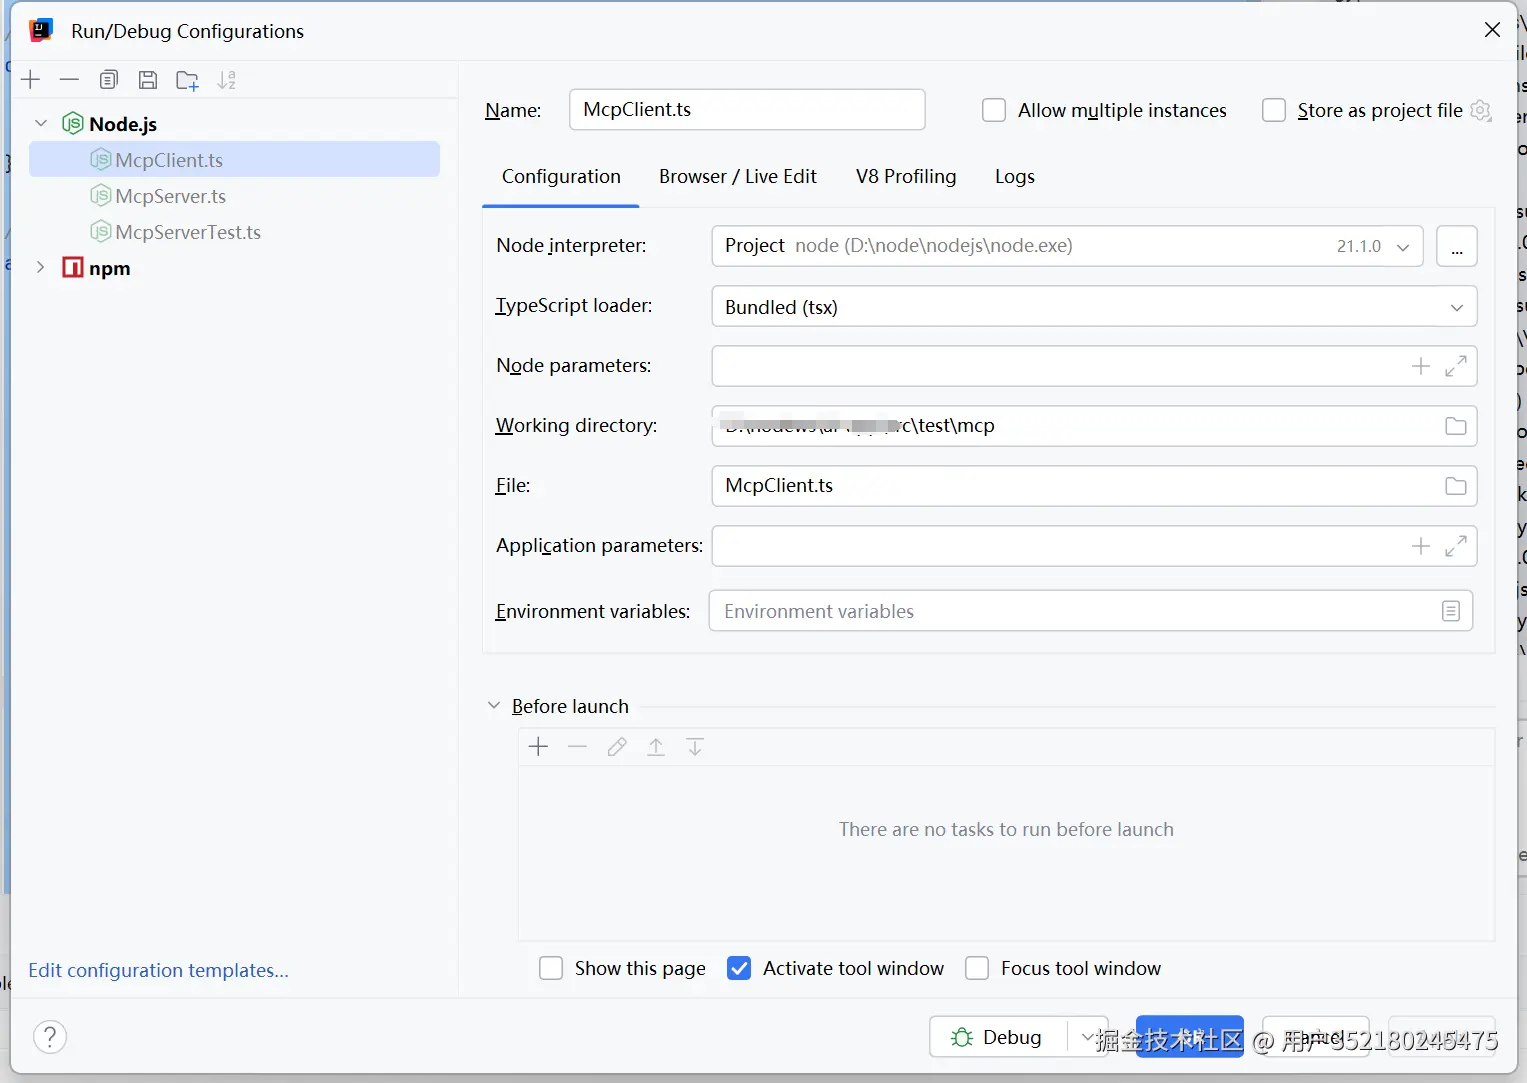1527x1083 pixels.
Task: Expand the npm tree node
Action: [x=40, y=268]
